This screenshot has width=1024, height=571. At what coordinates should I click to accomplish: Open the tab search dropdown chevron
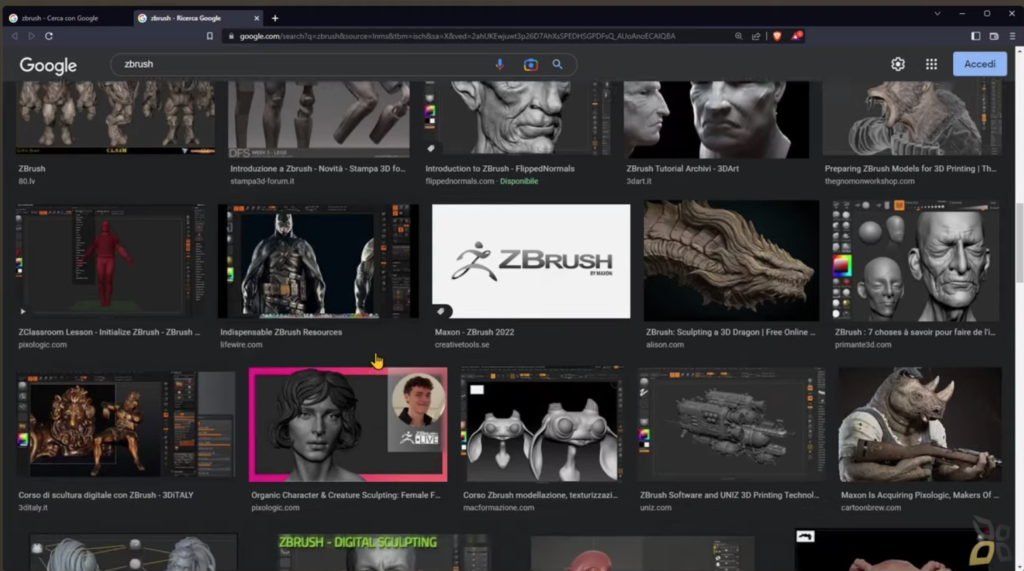click(937, 14)
